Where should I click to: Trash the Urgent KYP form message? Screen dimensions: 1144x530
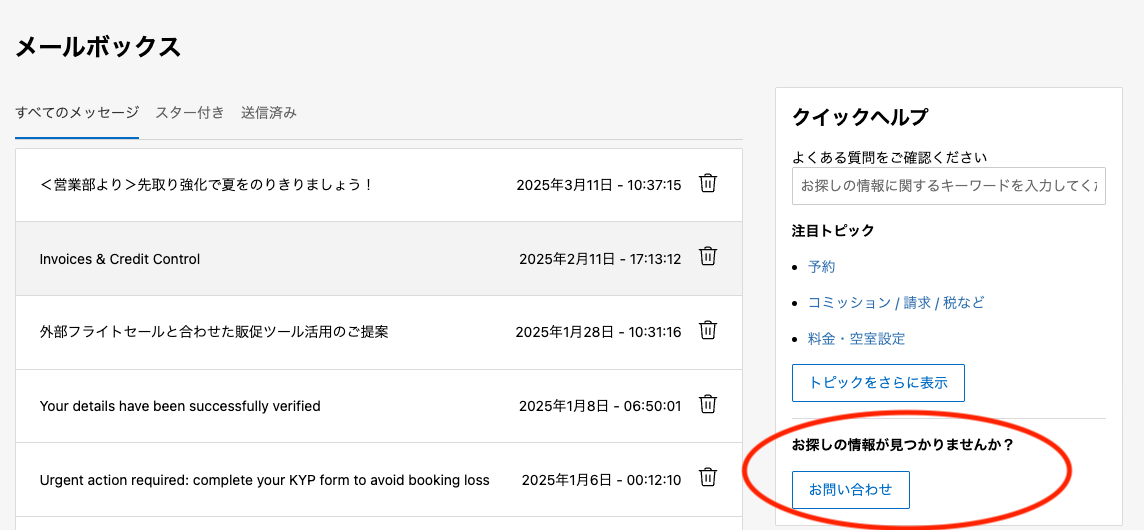tap(707, 478)
